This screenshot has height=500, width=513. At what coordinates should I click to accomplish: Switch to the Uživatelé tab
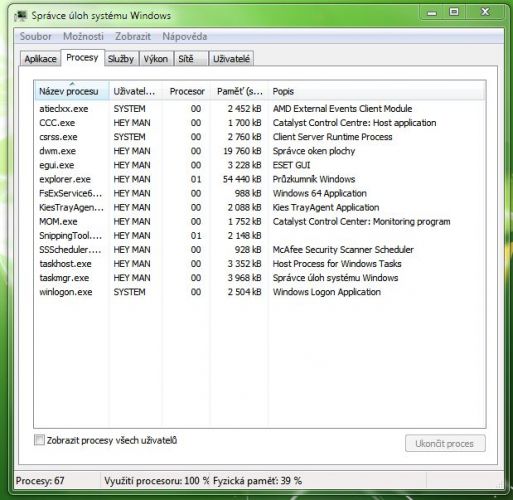point(231,59)
